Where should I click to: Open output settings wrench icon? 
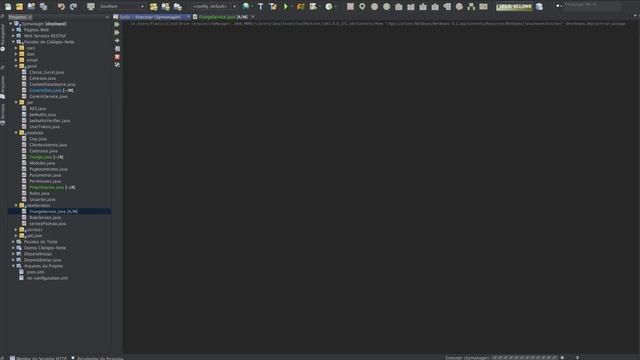117,64
